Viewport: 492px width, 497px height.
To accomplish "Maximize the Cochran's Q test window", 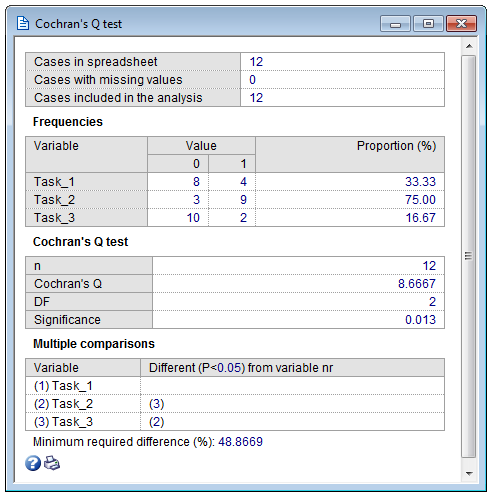I will coord(428,24).
